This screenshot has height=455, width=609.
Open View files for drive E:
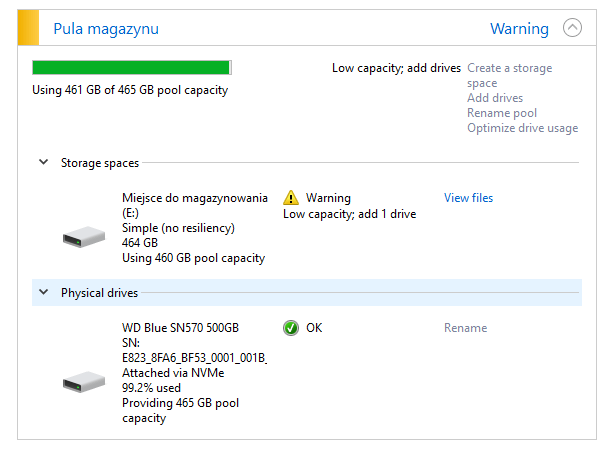[x=468, y=198]
